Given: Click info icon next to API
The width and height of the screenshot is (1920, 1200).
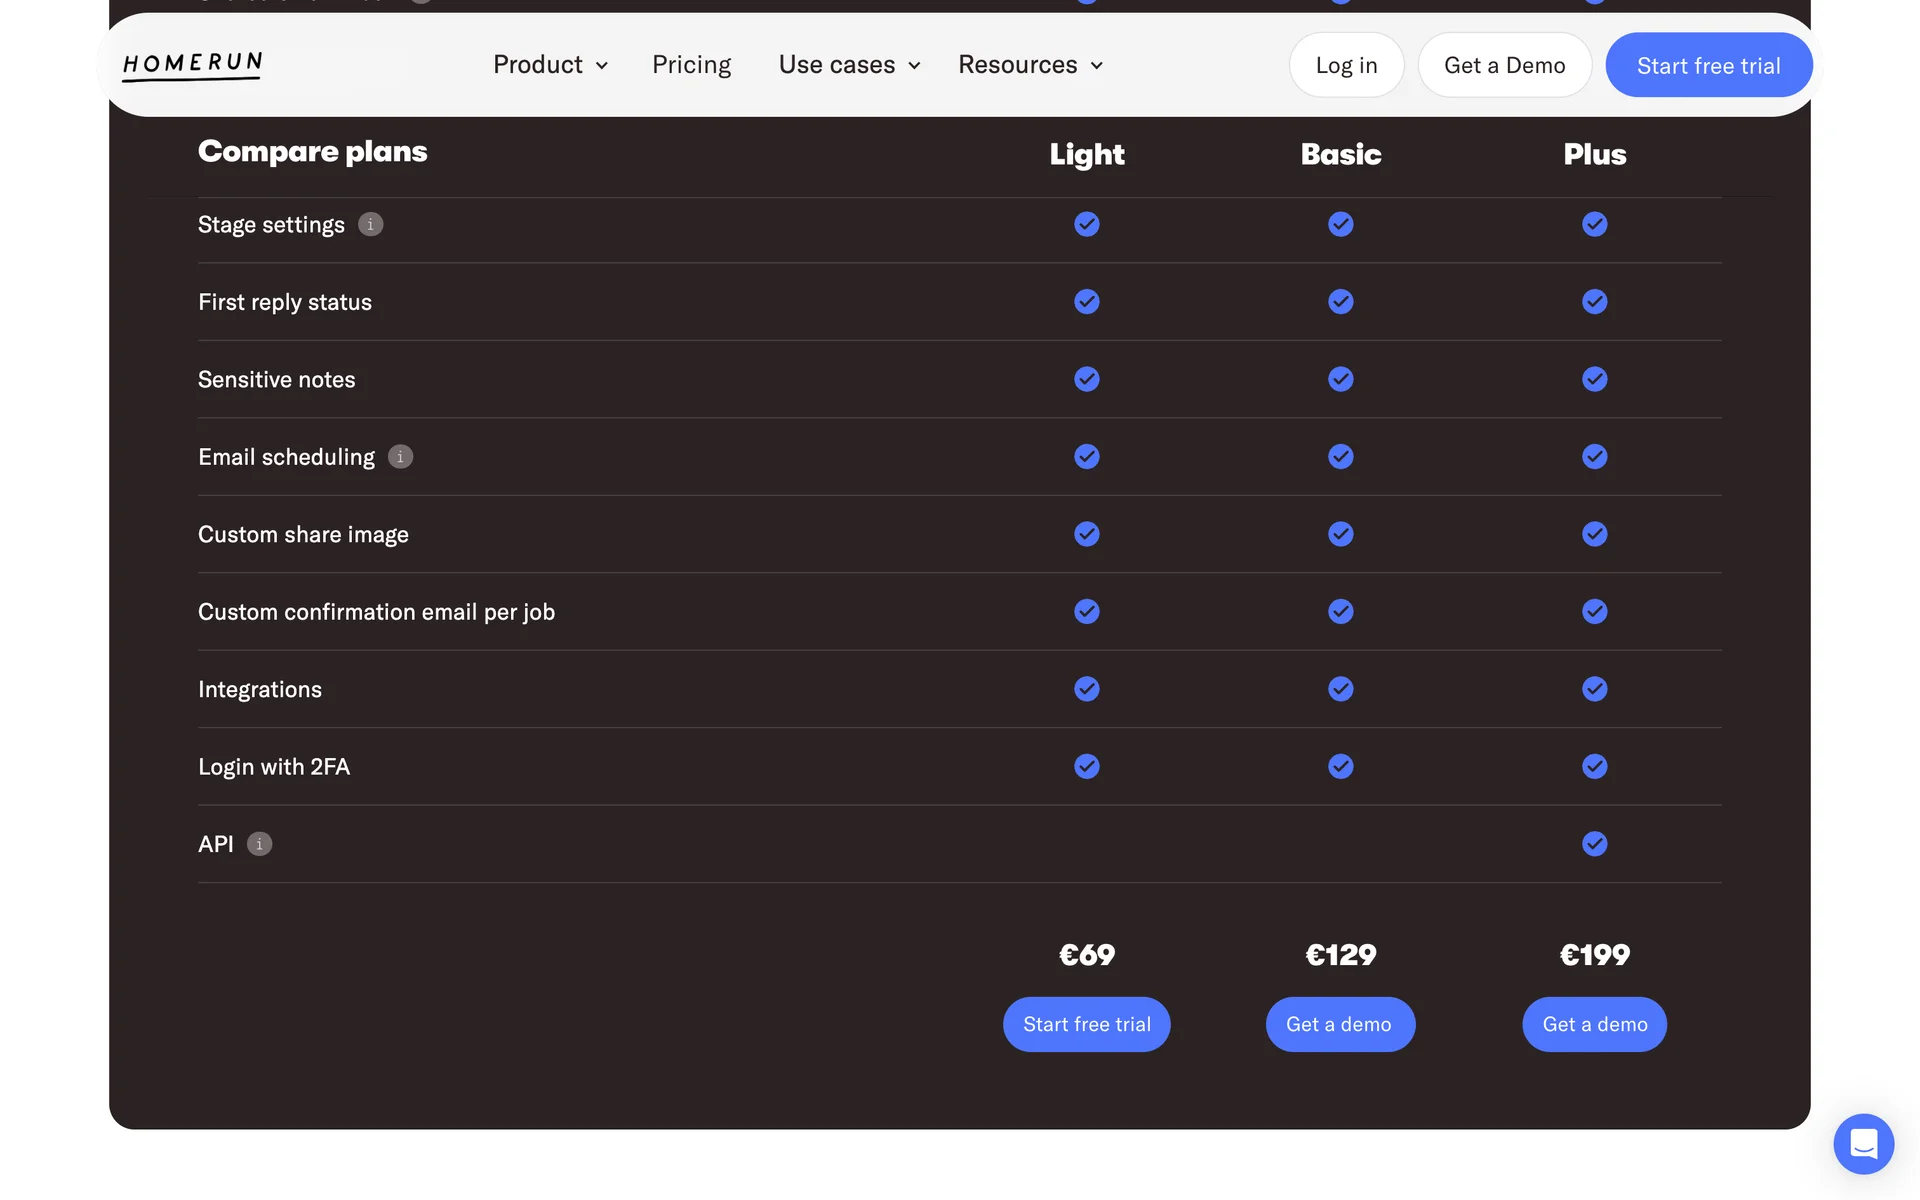Looking at the screenshot, I should click(259, 844).
